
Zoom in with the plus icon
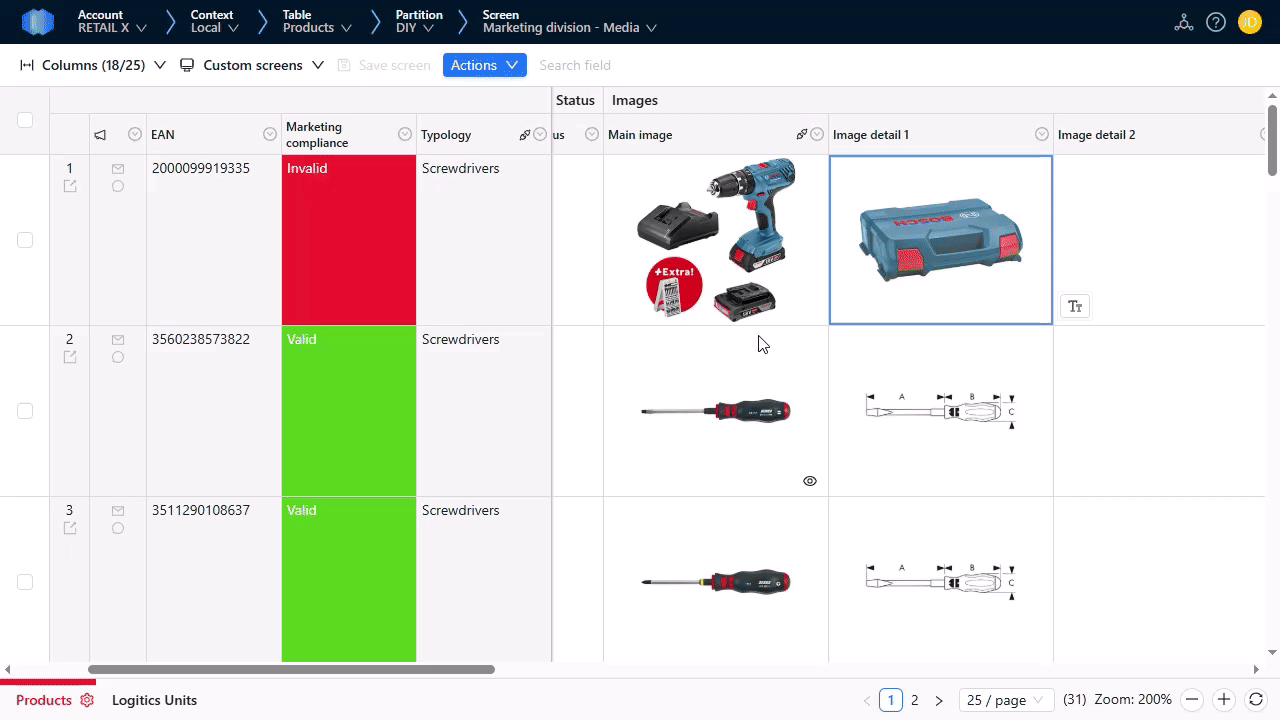(1223, 700)
